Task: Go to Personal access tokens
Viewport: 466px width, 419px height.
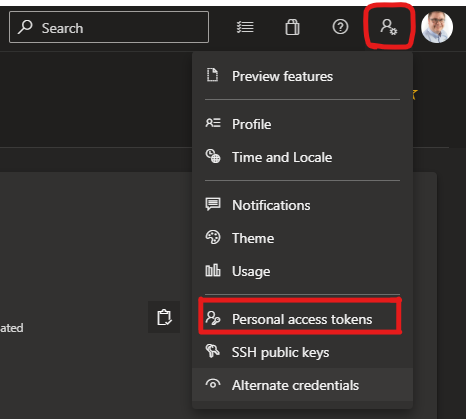Action: click(302, 319)
